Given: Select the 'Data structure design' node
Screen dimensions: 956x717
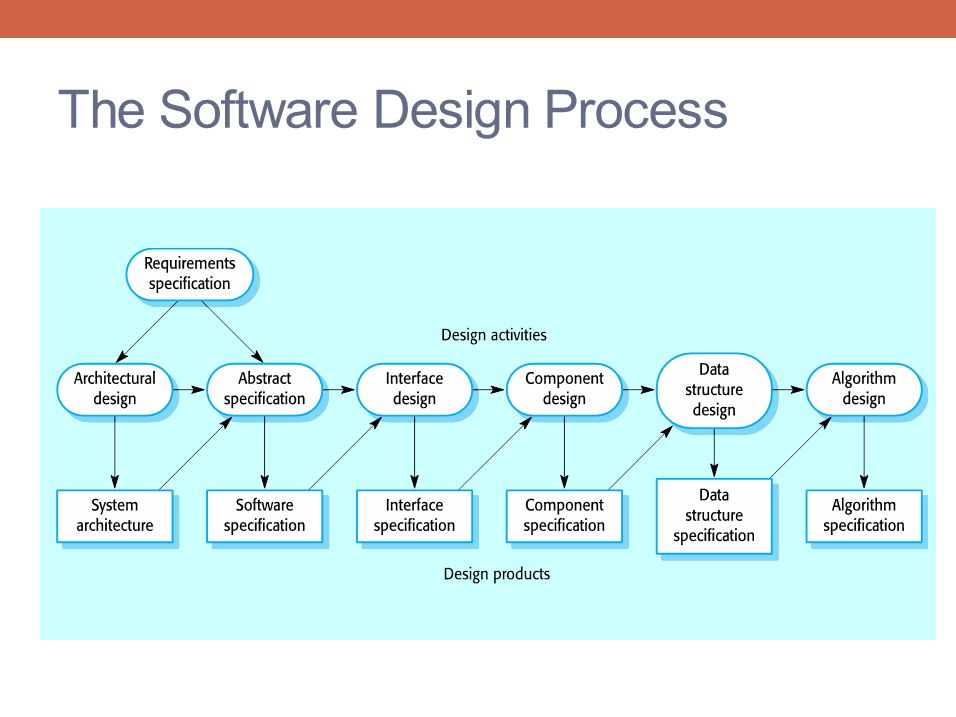Looking at the screenshot, I should coord(714,390).
